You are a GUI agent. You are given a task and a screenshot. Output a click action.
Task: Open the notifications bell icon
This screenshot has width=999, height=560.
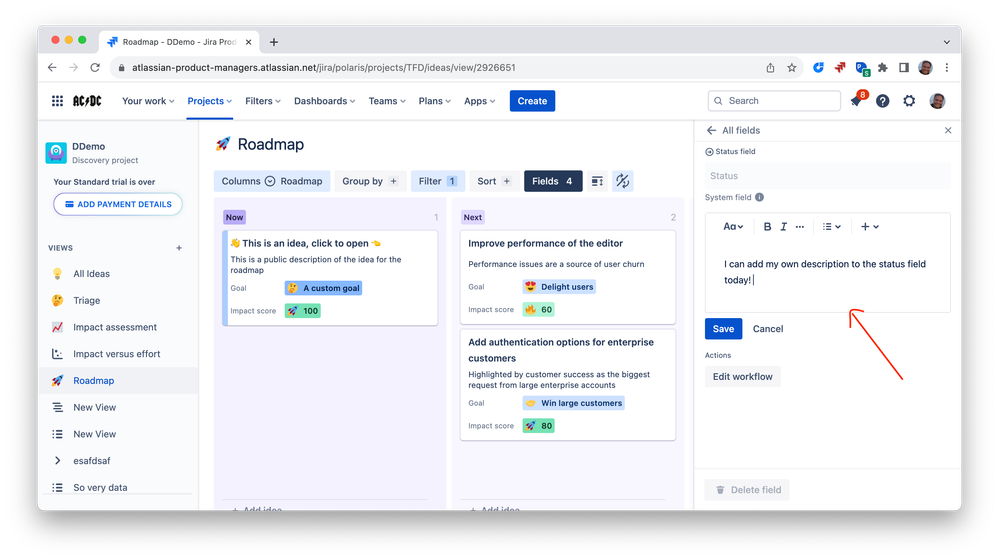click(857, 101)
